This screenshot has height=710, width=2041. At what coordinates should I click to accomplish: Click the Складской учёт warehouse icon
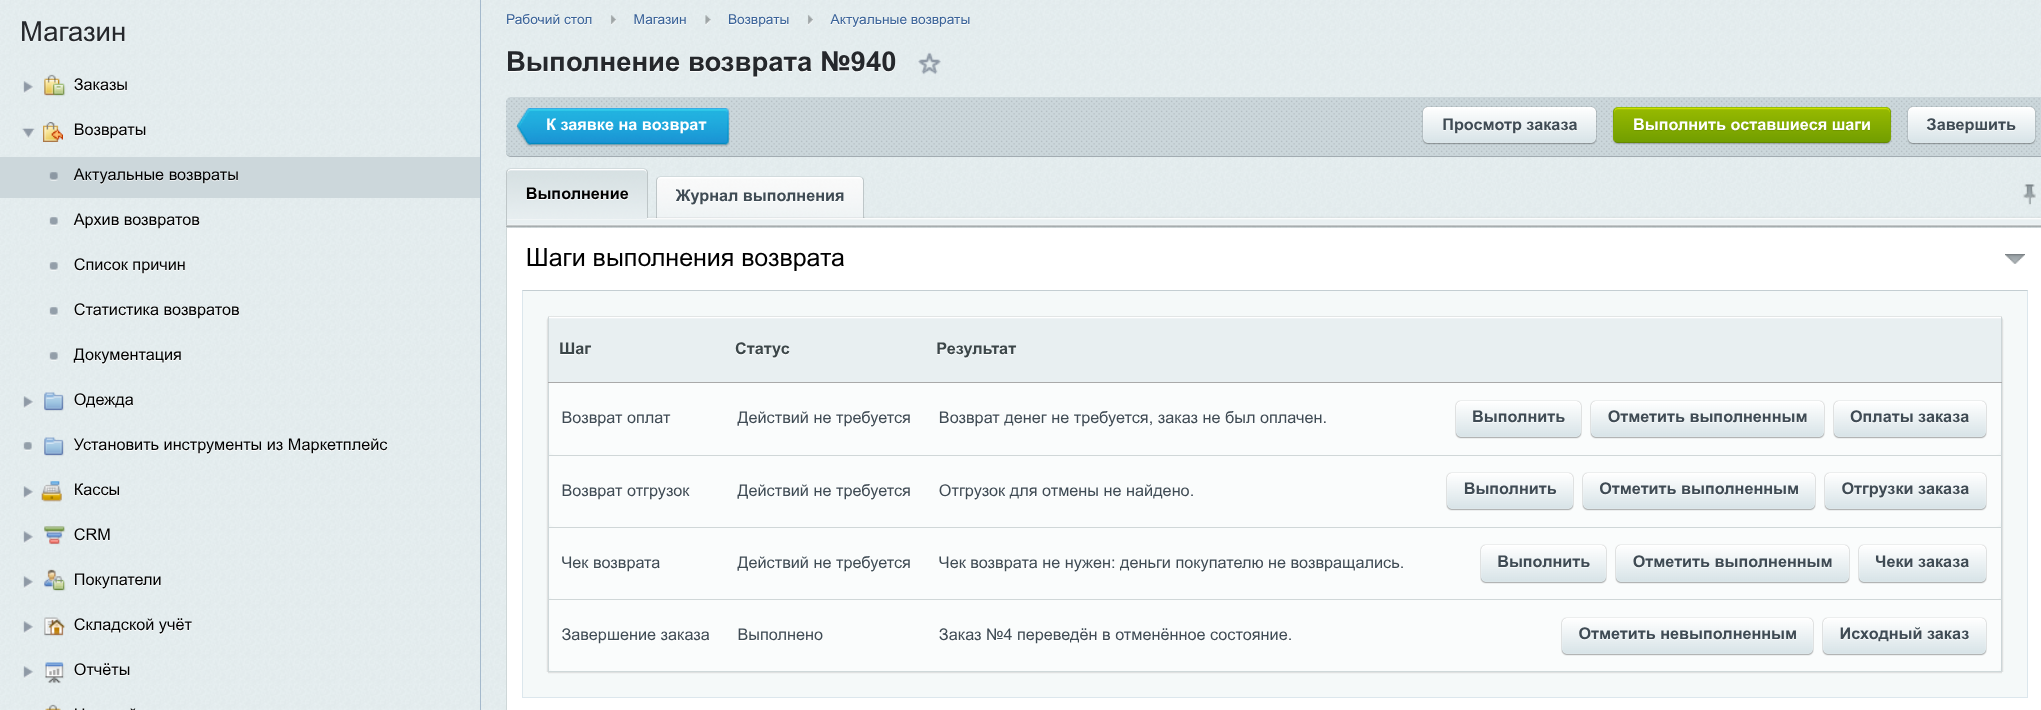click(x=54, y=625)
